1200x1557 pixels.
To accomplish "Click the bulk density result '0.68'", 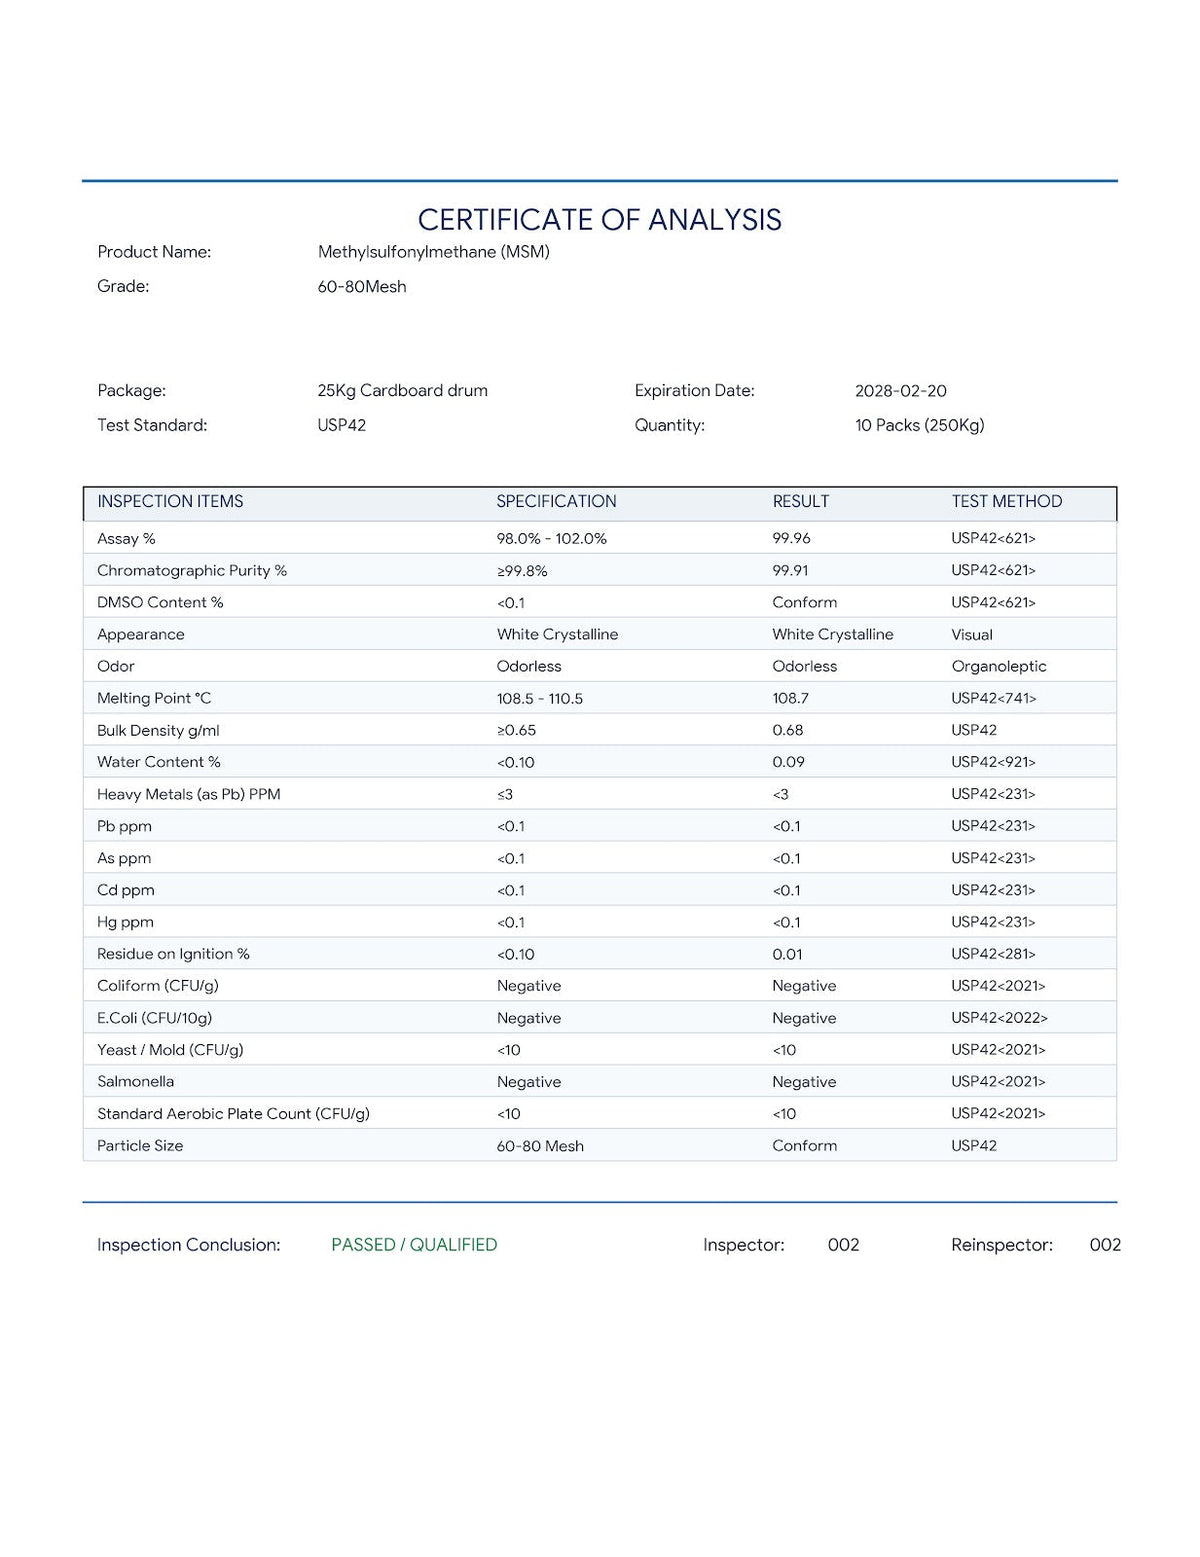I will (788, 731).
